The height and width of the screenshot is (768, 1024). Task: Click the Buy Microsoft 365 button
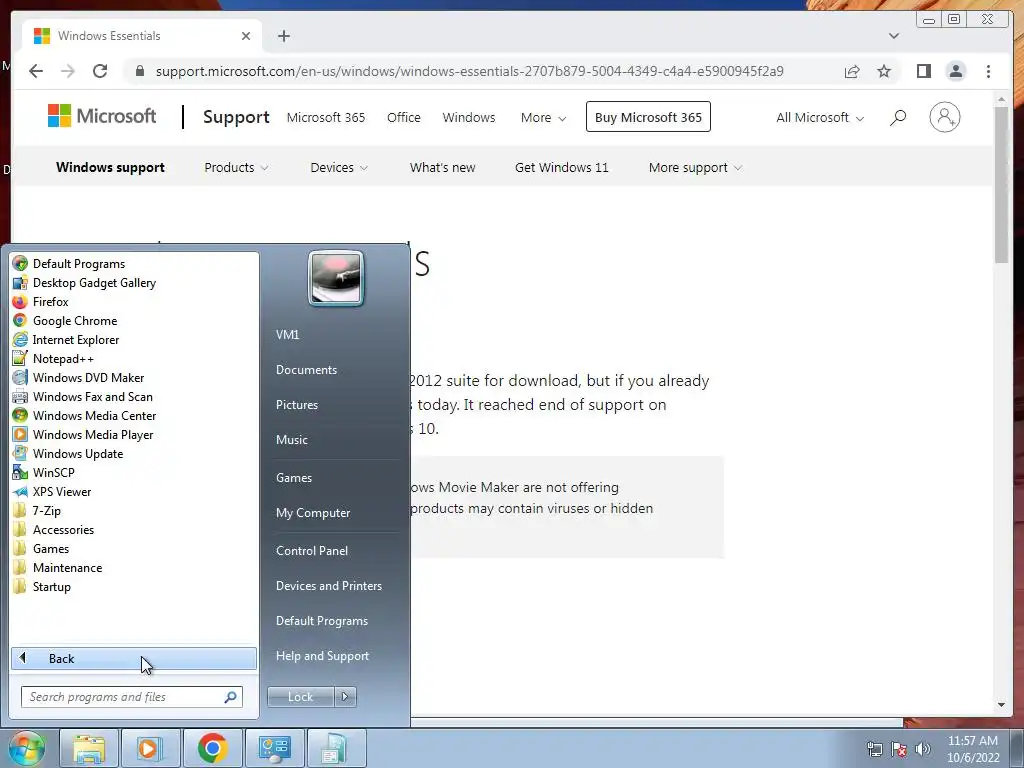click(648, 117)
